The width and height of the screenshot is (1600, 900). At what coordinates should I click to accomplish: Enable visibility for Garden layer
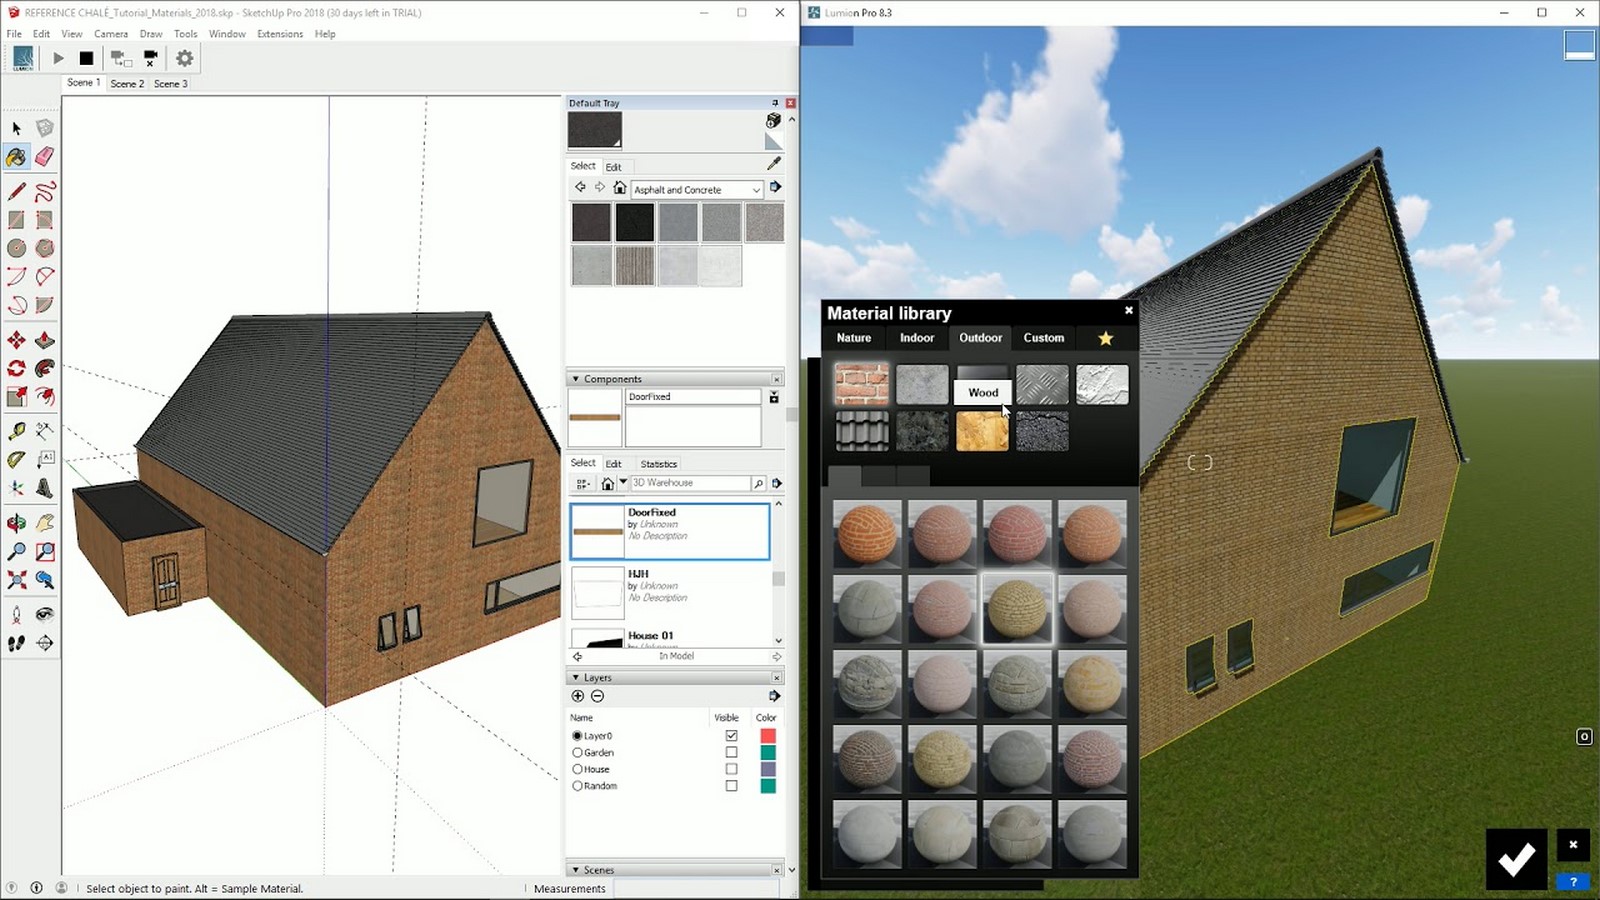click(731, 753)
